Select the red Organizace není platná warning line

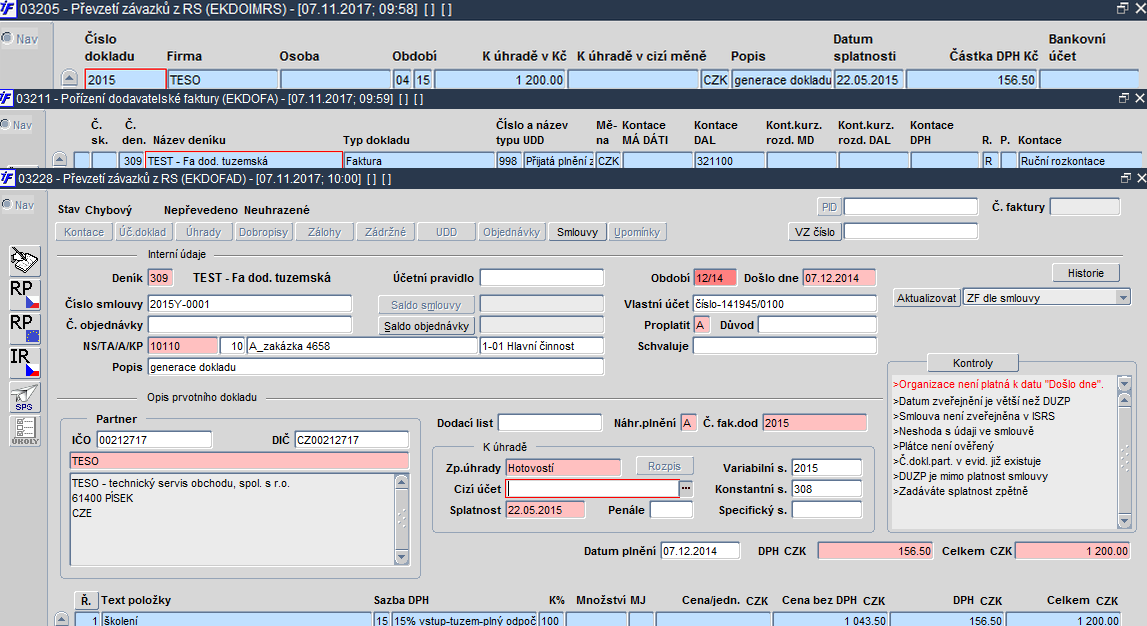coord(998,384)
